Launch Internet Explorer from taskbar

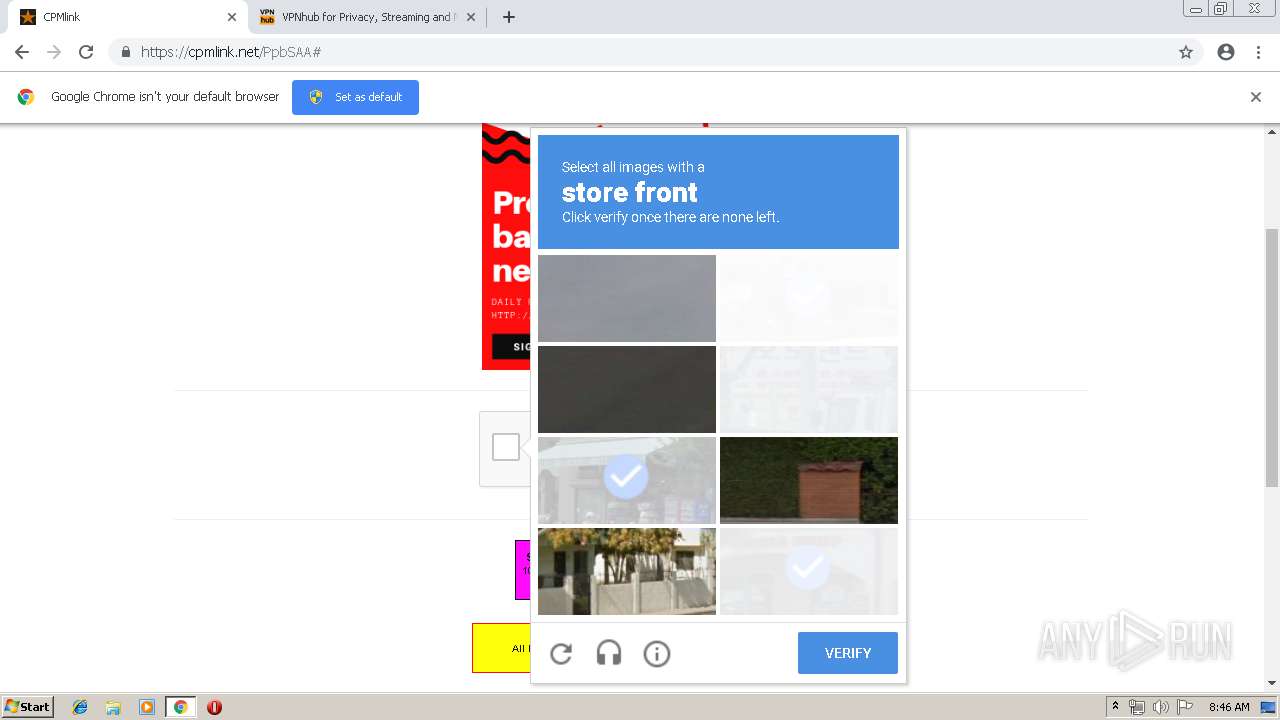point(80,707)
